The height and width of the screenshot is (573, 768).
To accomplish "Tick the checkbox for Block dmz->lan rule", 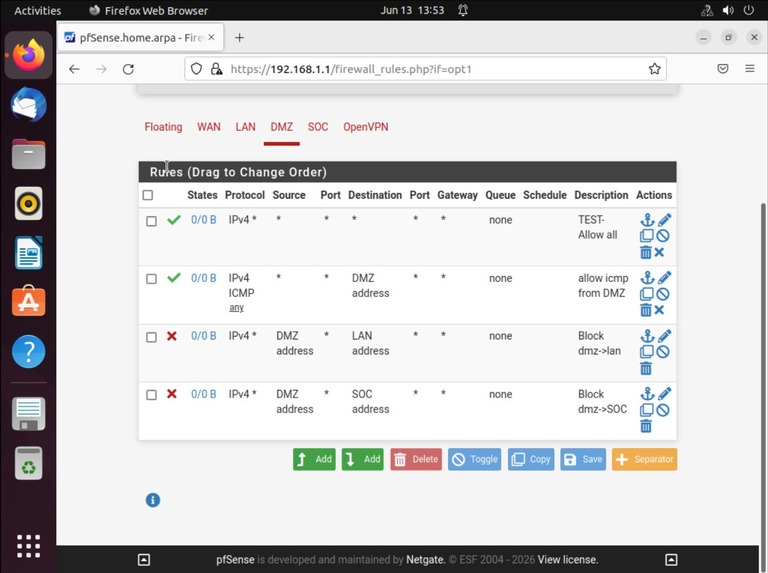I will pyautogui.click(x=151, y=337).
